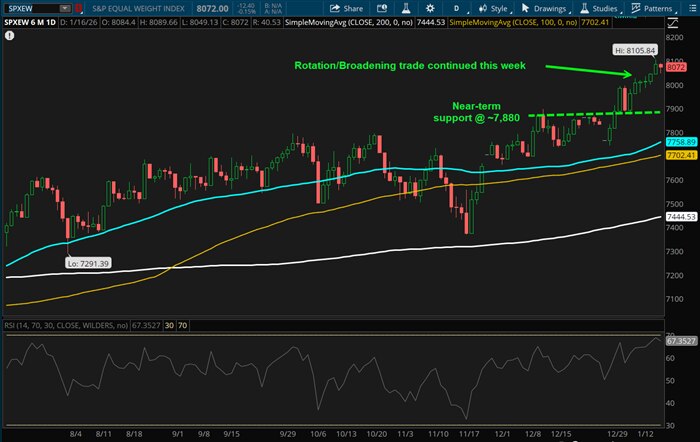Click the cyan 7758.89 axis price tag

pos(681,142)
